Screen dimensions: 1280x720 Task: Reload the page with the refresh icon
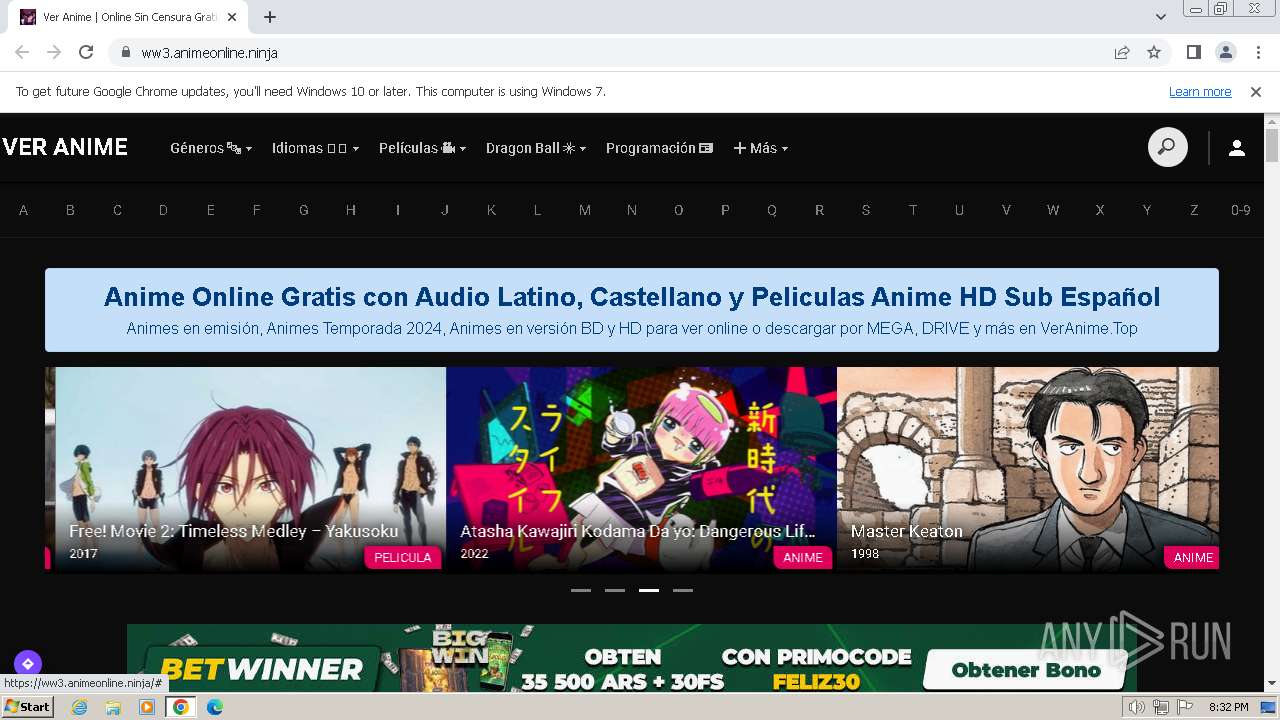[86, 52]
